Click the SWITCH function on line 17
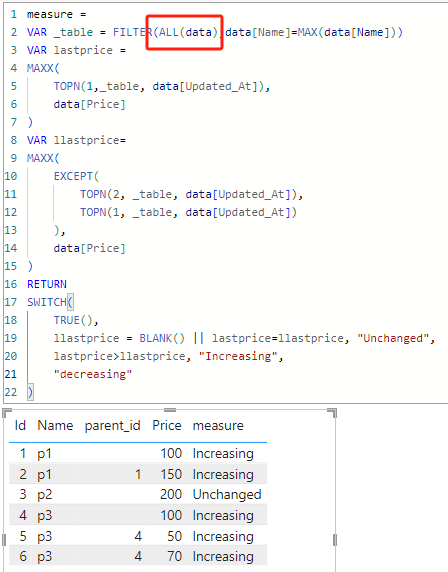Image resolution: width=448 pixels, height=572 pixels. [47, 302]
